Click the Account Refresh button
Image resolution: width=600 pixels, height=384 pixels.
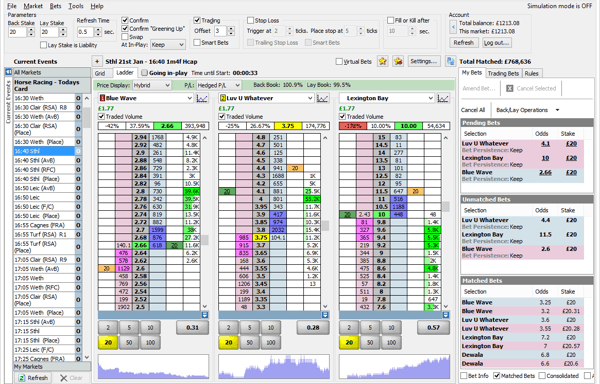pos(463,43)
